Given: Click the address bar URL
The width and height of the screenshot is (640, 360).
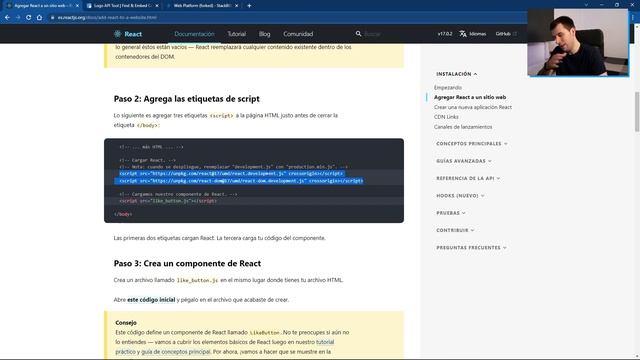Looking at the screenshot, I should click(x=107, y=18).
